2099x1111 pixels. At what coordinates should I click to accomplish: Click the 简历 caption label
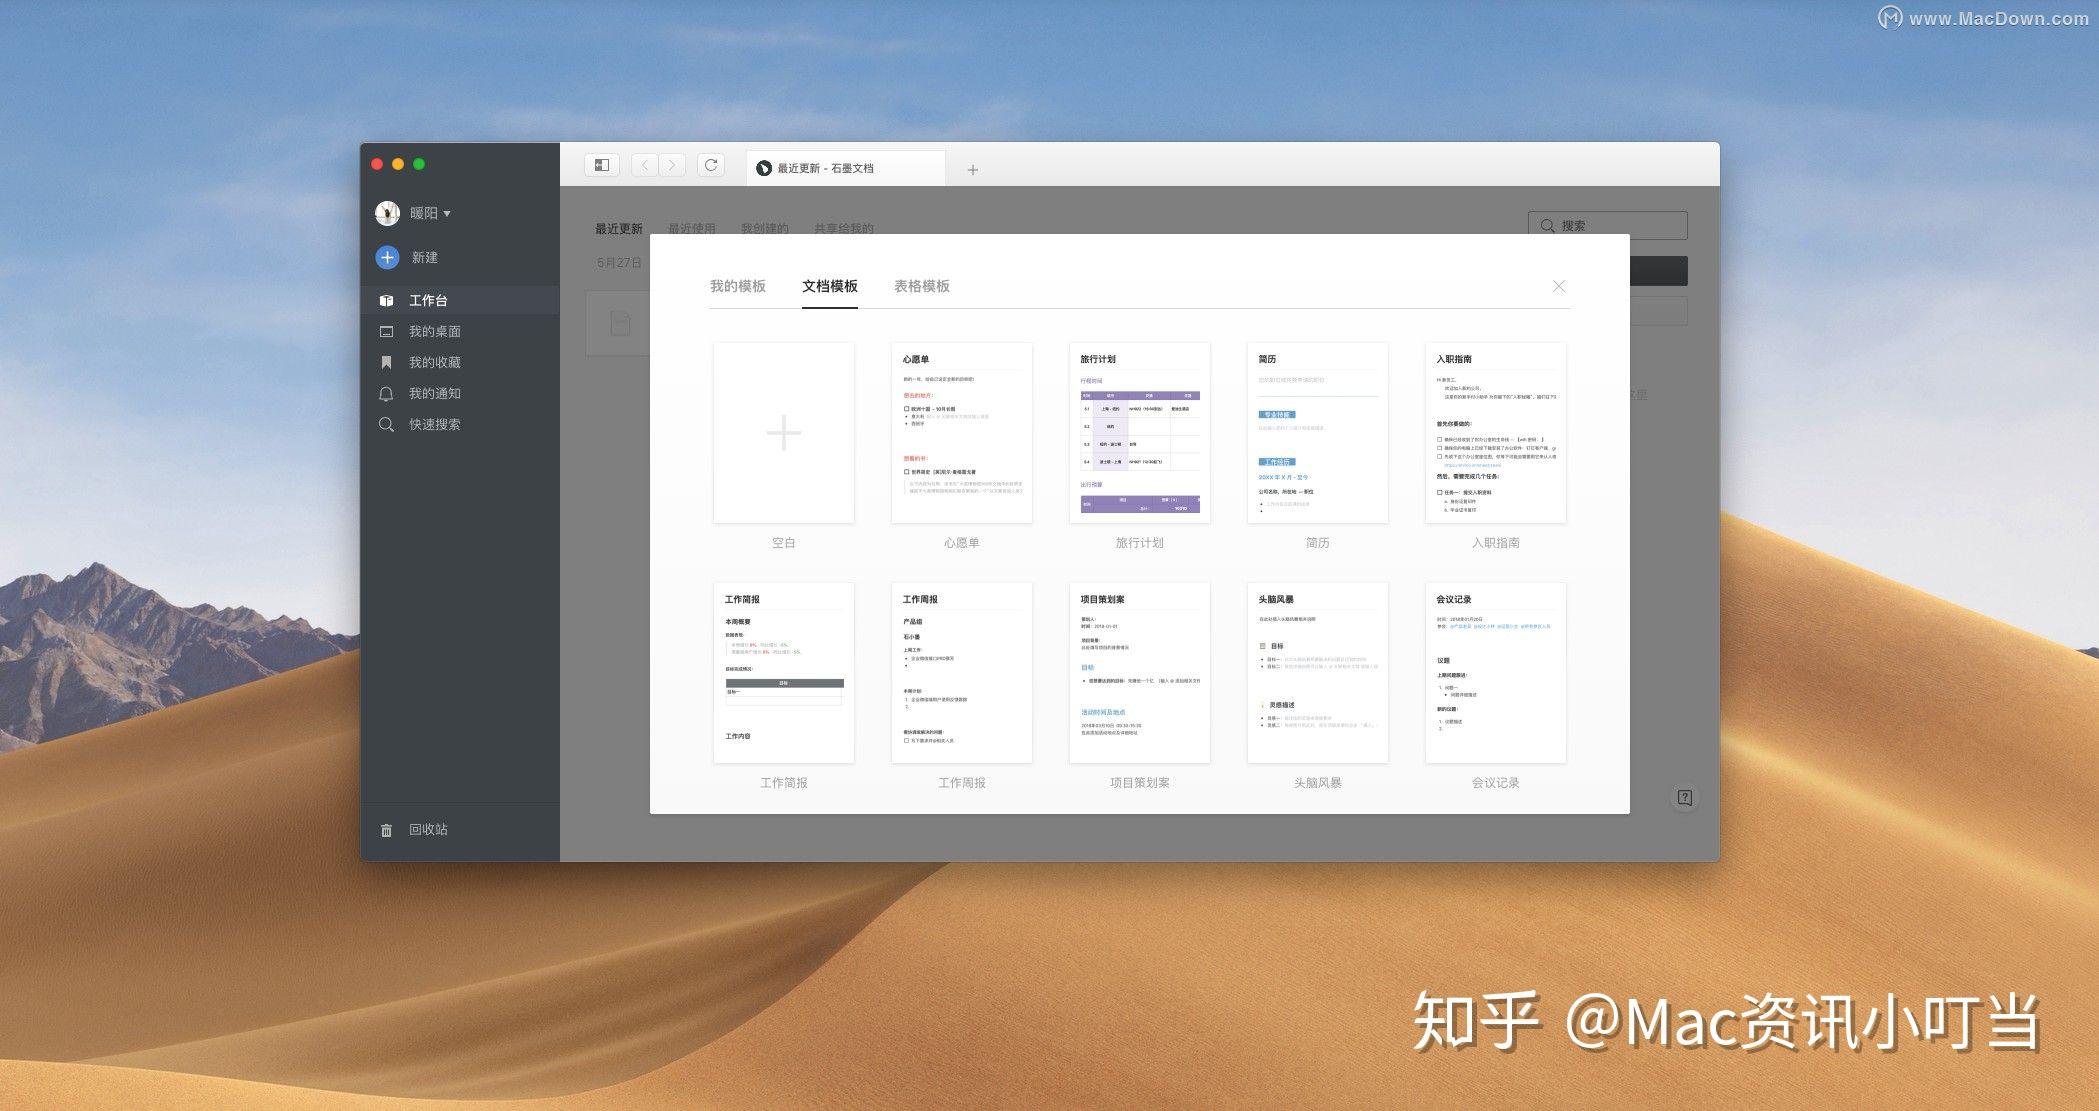(1318, 543)
